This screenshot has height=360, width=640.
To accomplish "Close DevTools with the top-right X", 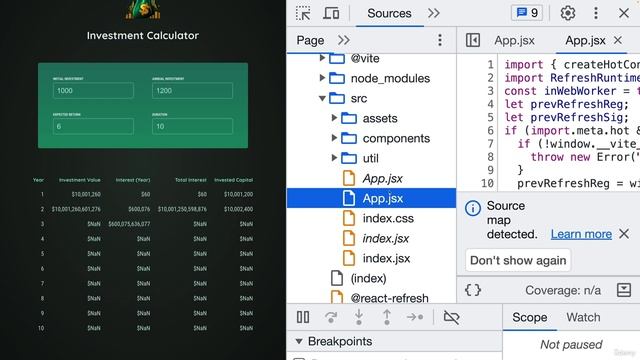I will click(624, 13).
